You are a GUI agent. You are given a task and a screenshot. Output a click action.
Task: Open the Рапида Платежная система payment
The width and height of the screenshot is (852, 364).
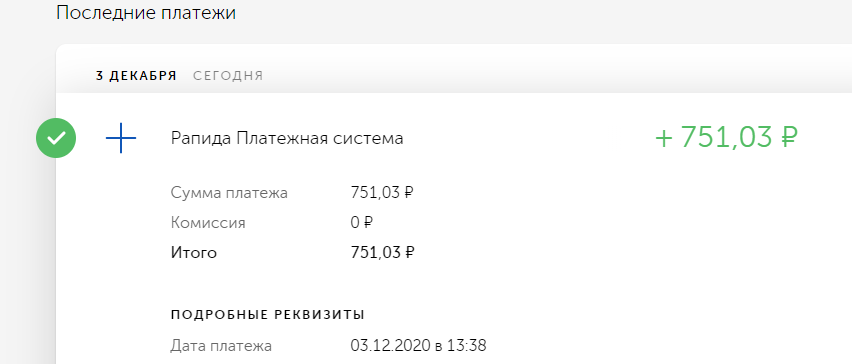click(287, 139)
